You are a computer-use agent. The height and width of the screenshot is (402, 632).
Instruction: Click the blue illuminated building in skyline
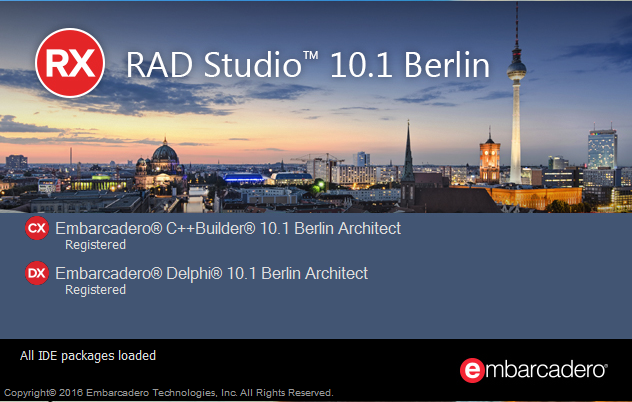pyautogui.click(x=250, y=178)
